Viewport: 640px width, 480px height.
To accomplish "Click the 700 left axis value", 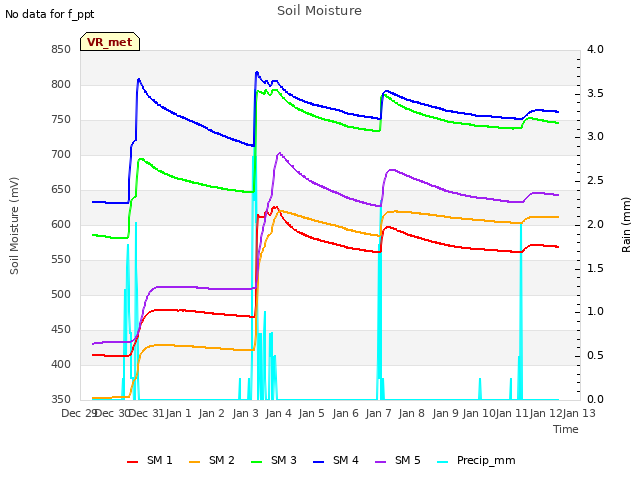I will click(61, 155).
